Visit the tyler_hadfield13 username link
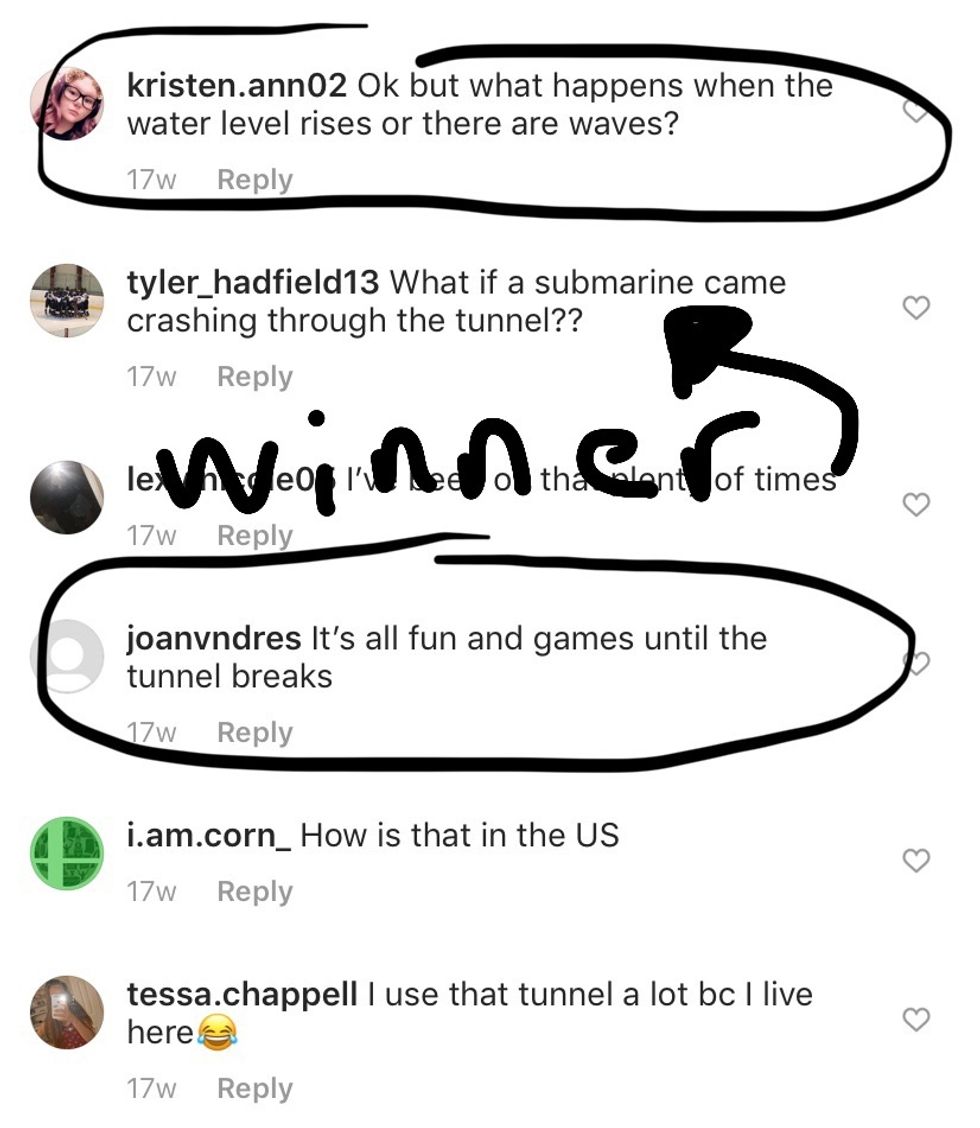The width and height of the screenshot is (980, 1128). [x=253, y=283]
